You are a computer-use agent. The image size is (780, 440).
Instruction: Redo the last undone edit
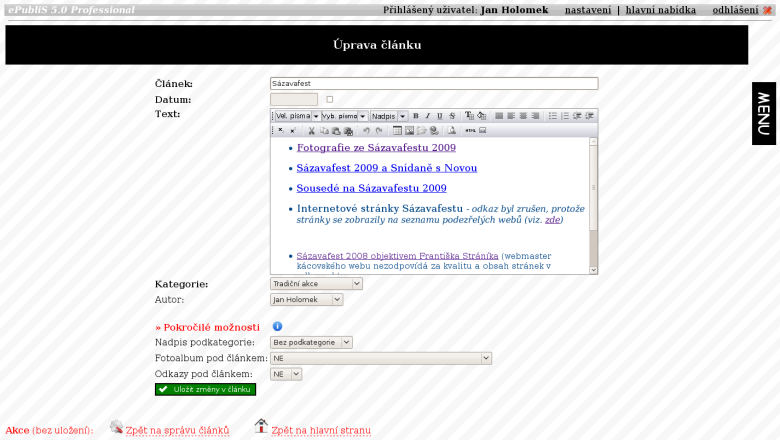379,130
